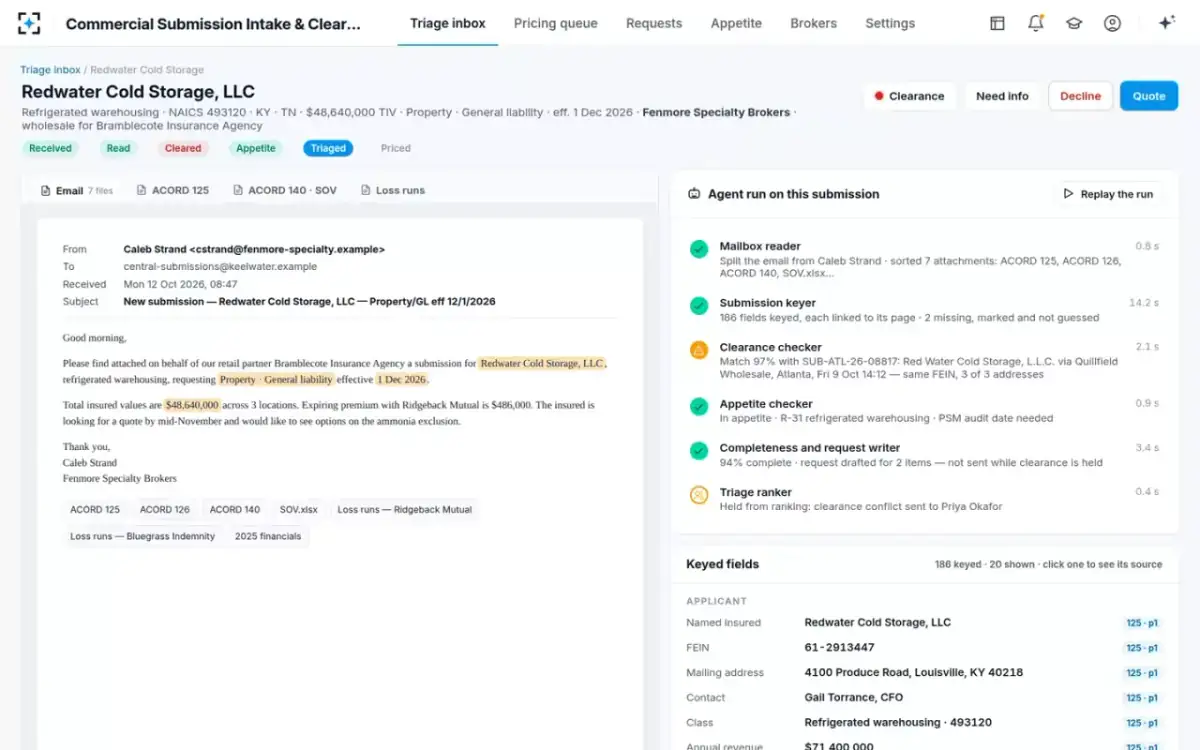Open the user profile icon
Screen dimensions: 1200x750
[1112, 23]
